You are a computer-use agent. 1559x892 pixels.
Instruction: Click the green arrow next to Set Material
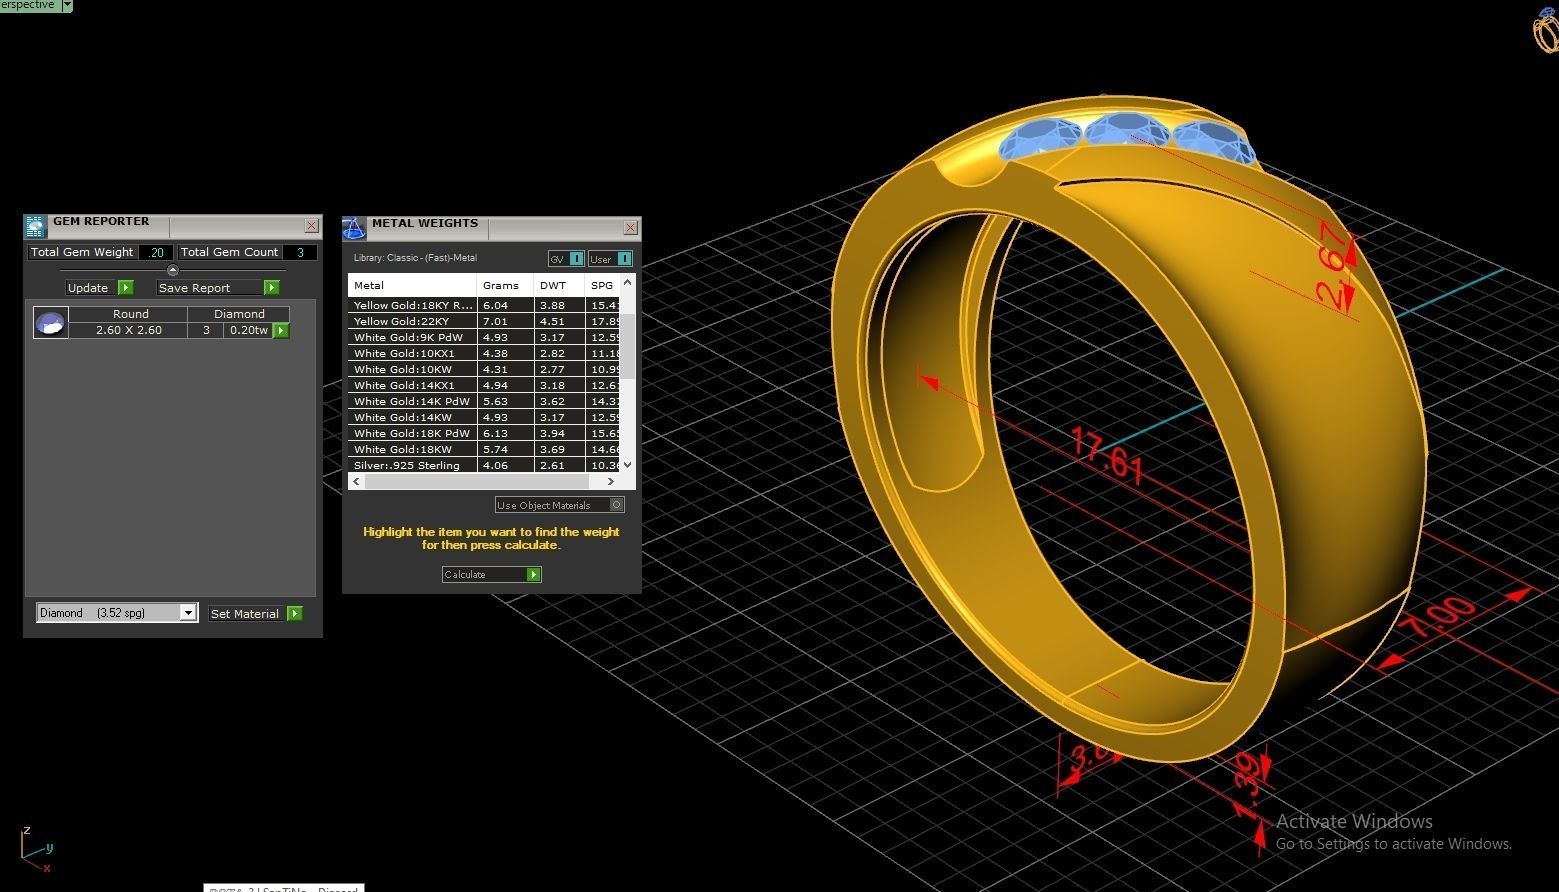click(295, 613)
